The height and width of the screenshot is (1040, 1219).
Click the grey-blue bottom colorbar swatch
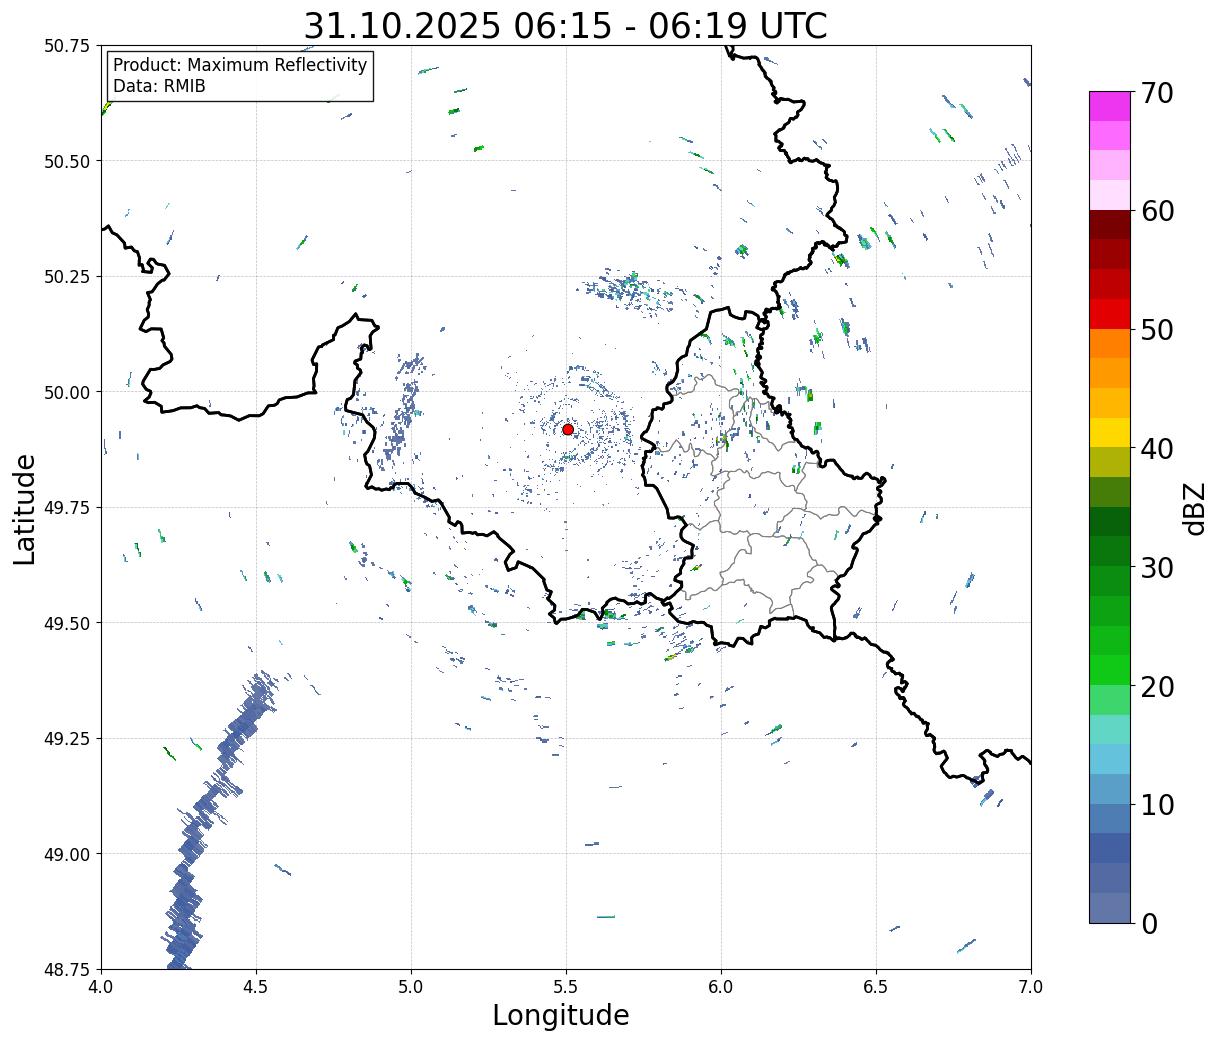[x=1110, y=908]
